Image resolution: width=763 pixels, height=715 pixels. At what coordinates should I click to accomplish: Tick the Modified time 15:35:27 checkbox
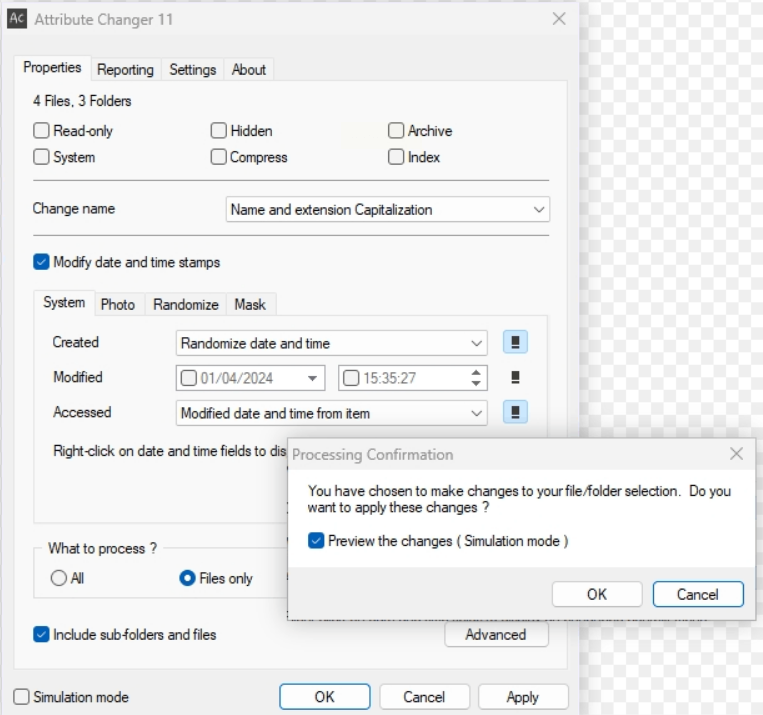(351, 378)
